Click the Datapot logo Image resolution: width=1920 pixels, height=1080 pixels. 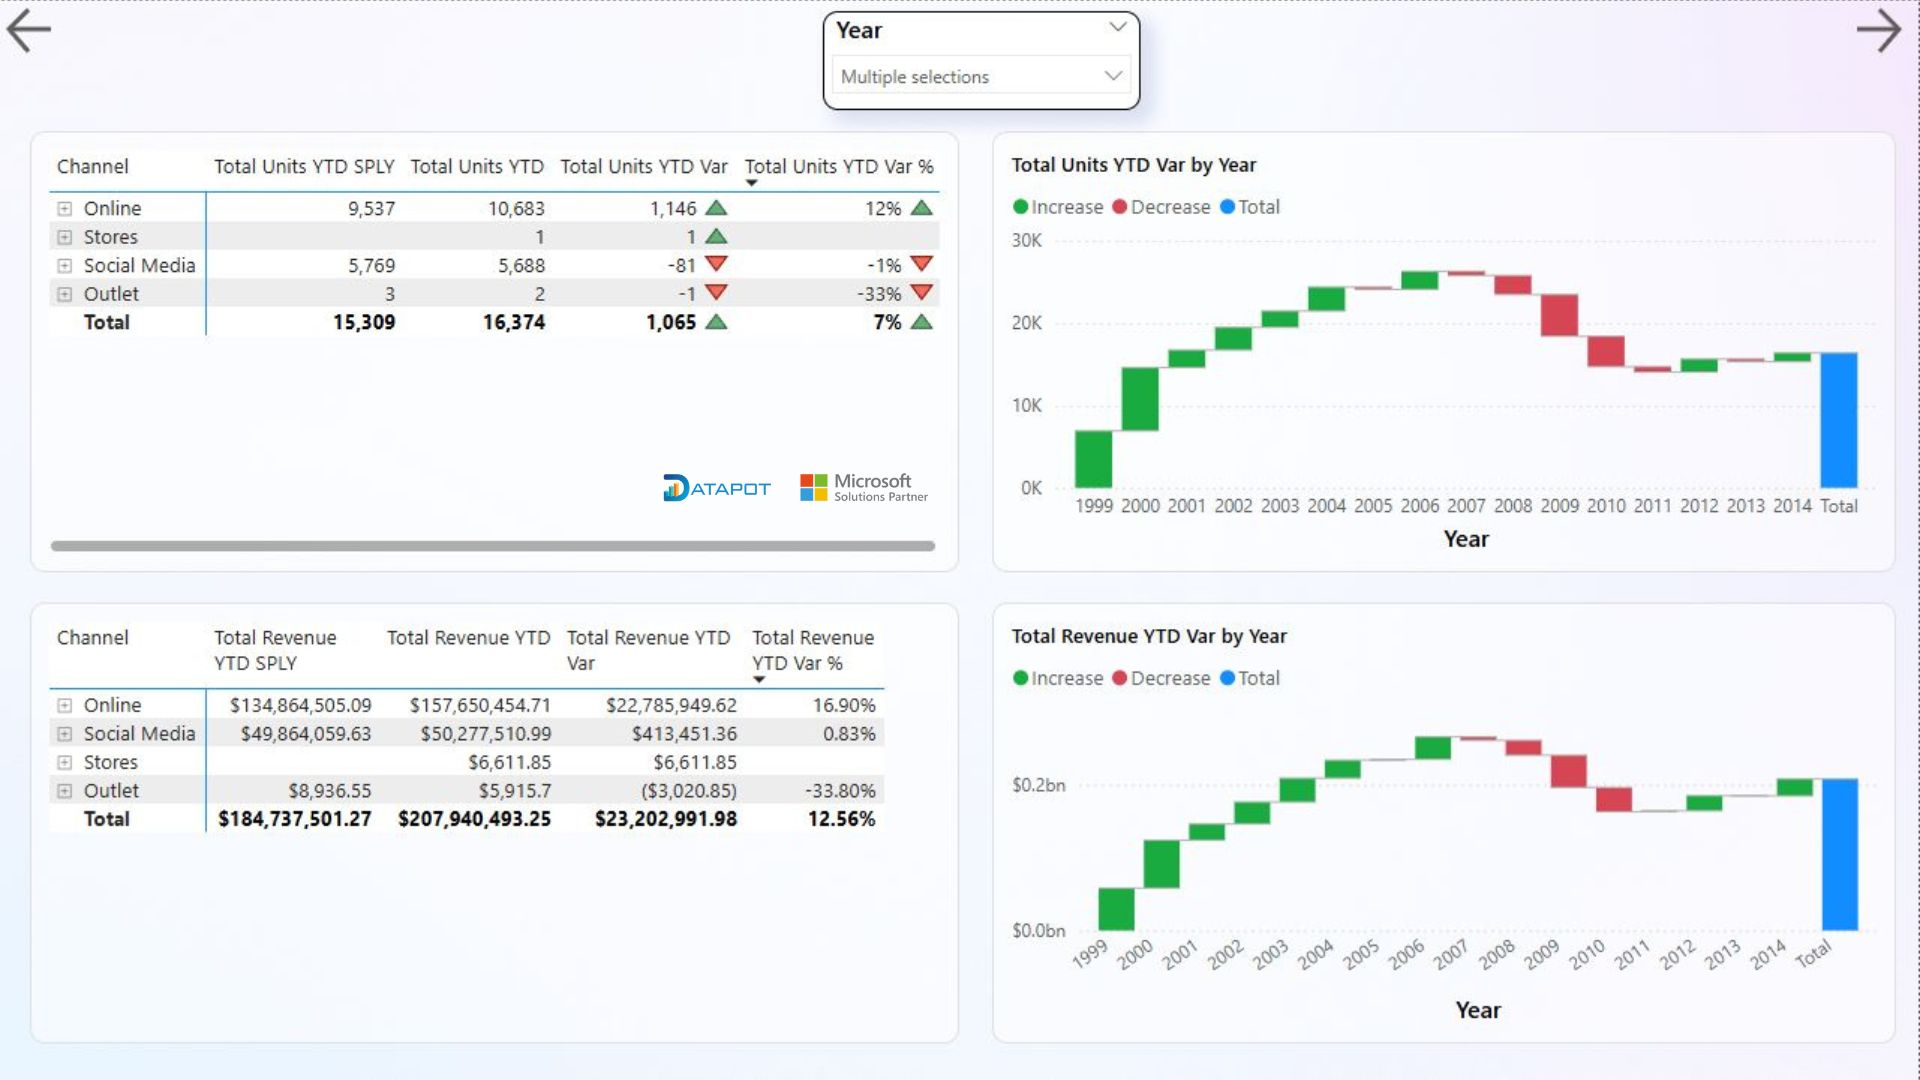(x=716, y=488)
